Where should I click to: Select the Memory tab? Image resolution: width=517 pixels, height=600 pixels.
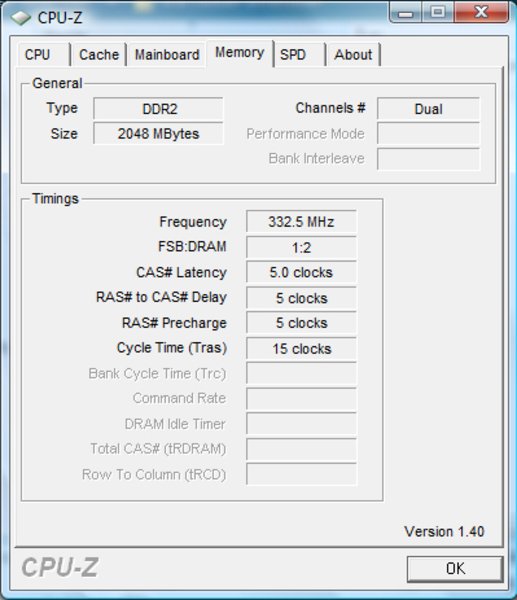point(240,53)
